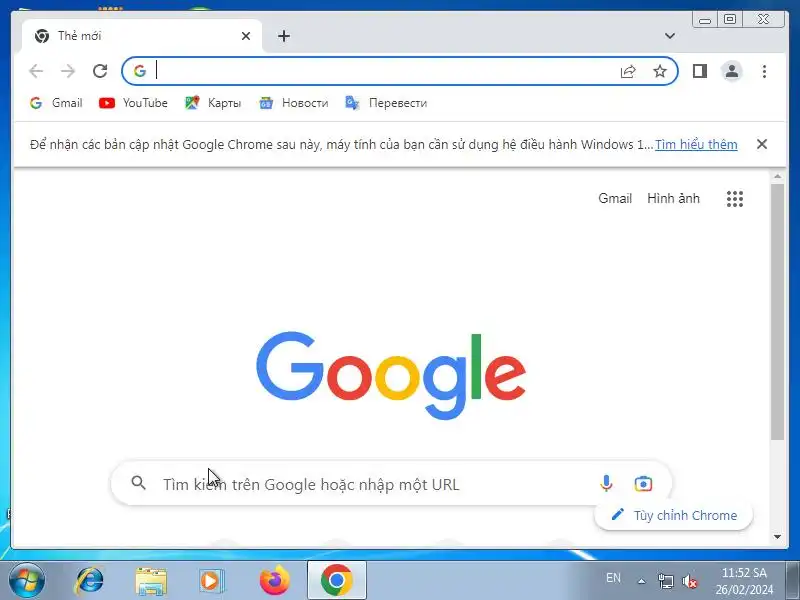Start voice search with the microphone

[x=606, y=483]
